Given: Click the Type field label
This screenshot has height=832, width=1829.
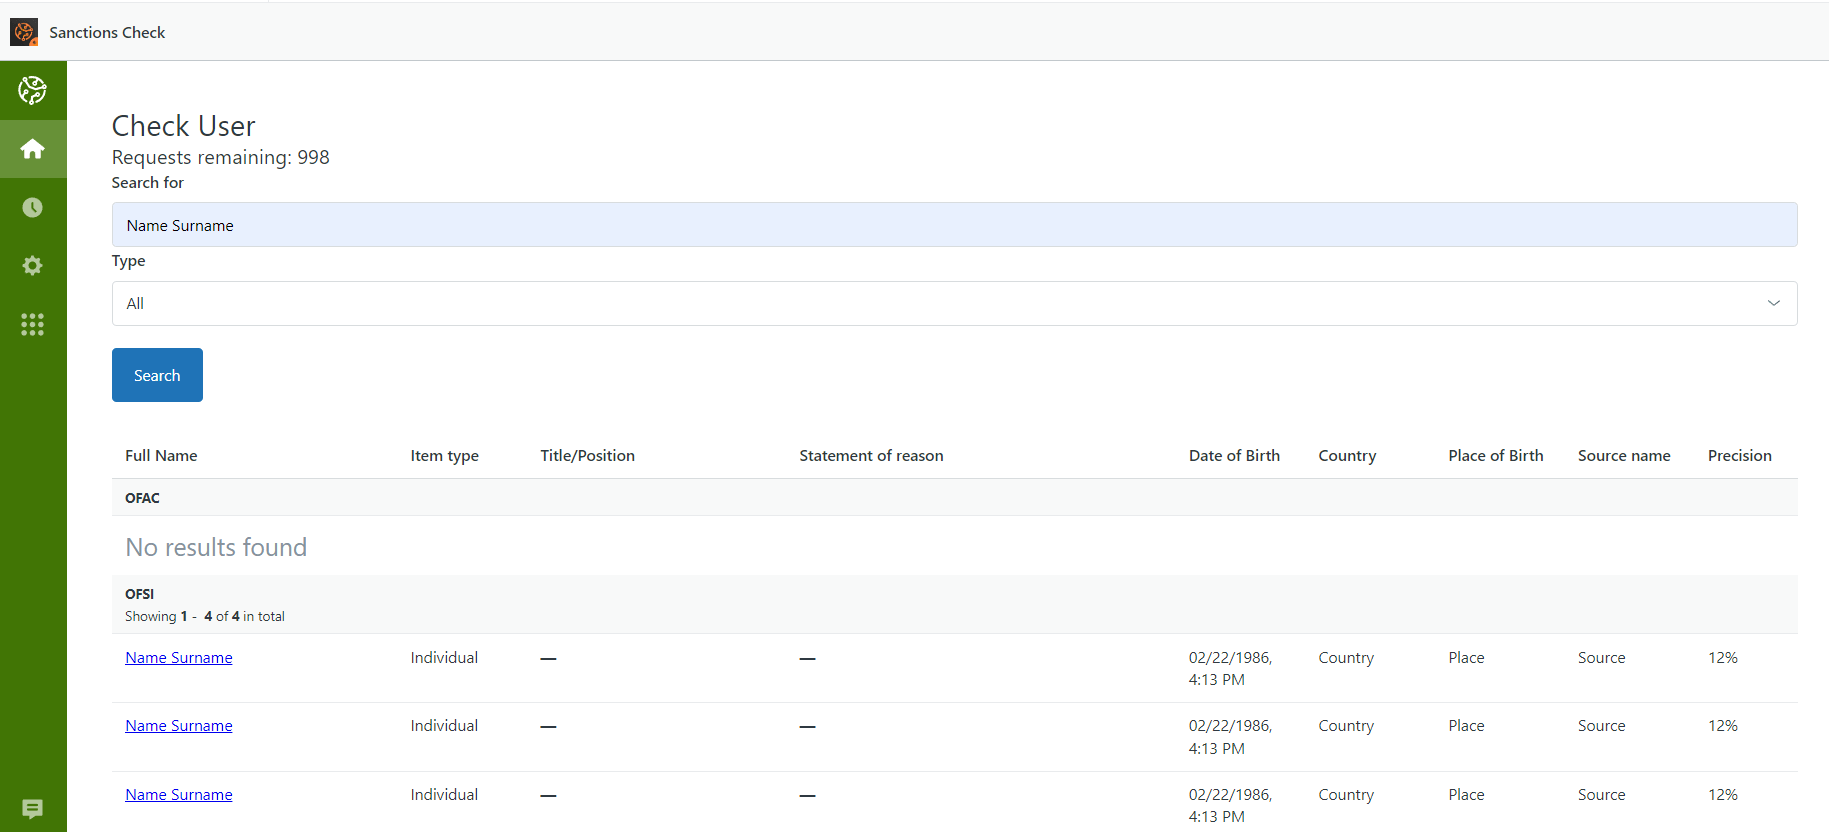Looking at the screenshot, I should click(128, 261).
